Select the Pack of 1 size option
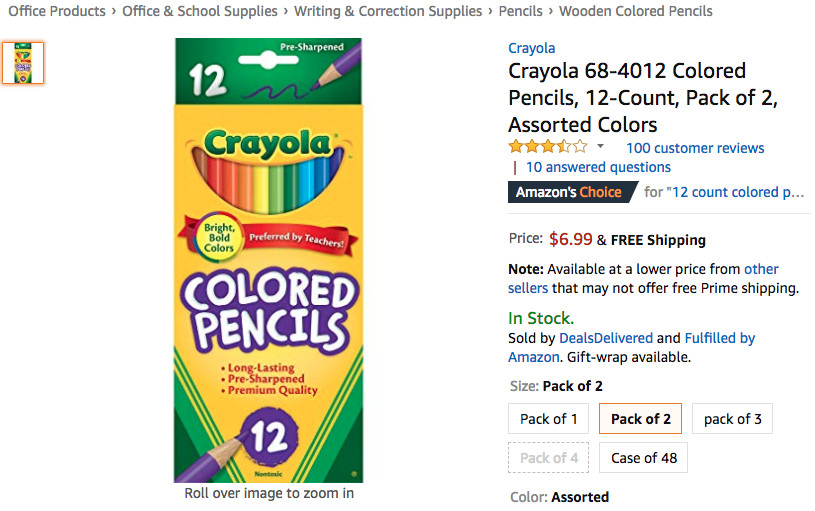Viewport: 815px width, 511px height. click(x=549, y=419)
